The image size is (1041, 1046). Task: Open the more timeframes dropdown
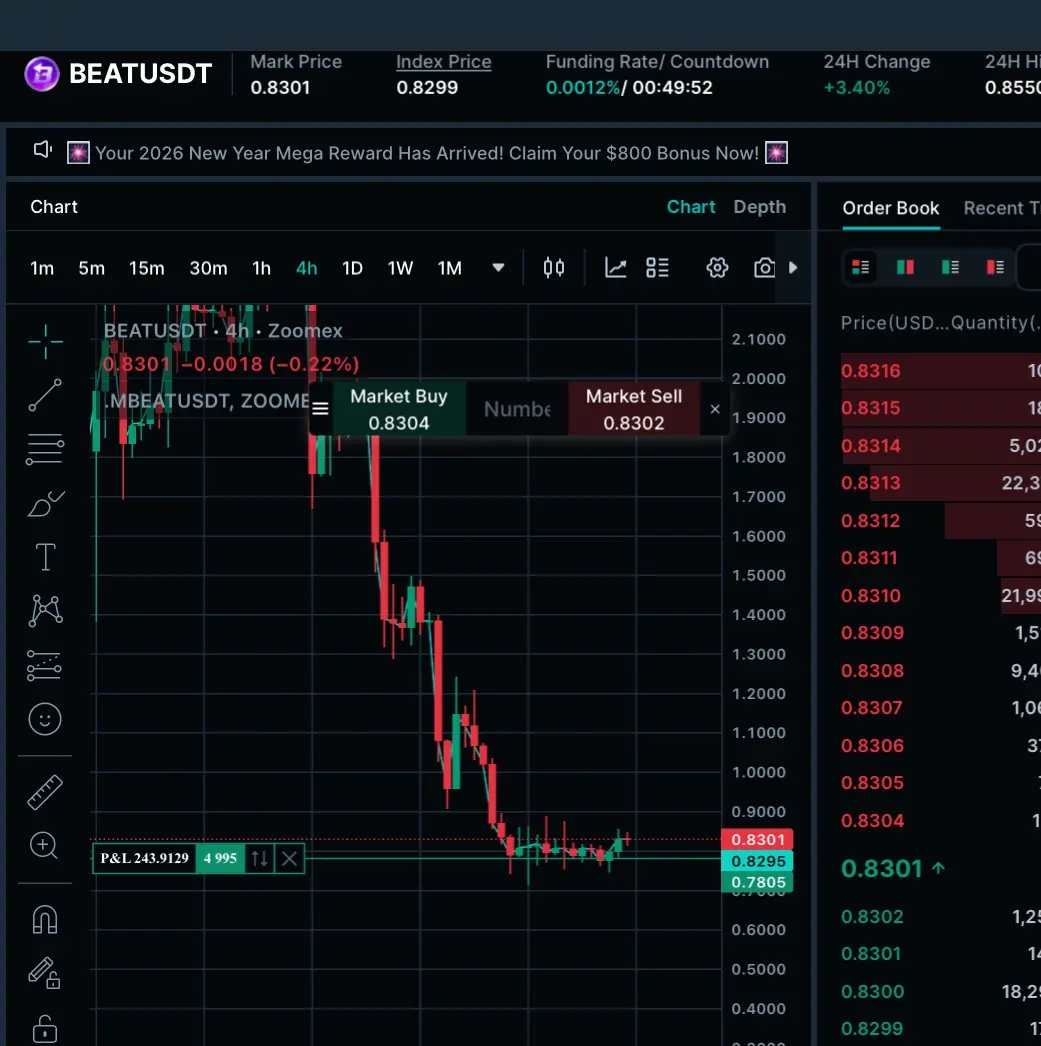498,268
